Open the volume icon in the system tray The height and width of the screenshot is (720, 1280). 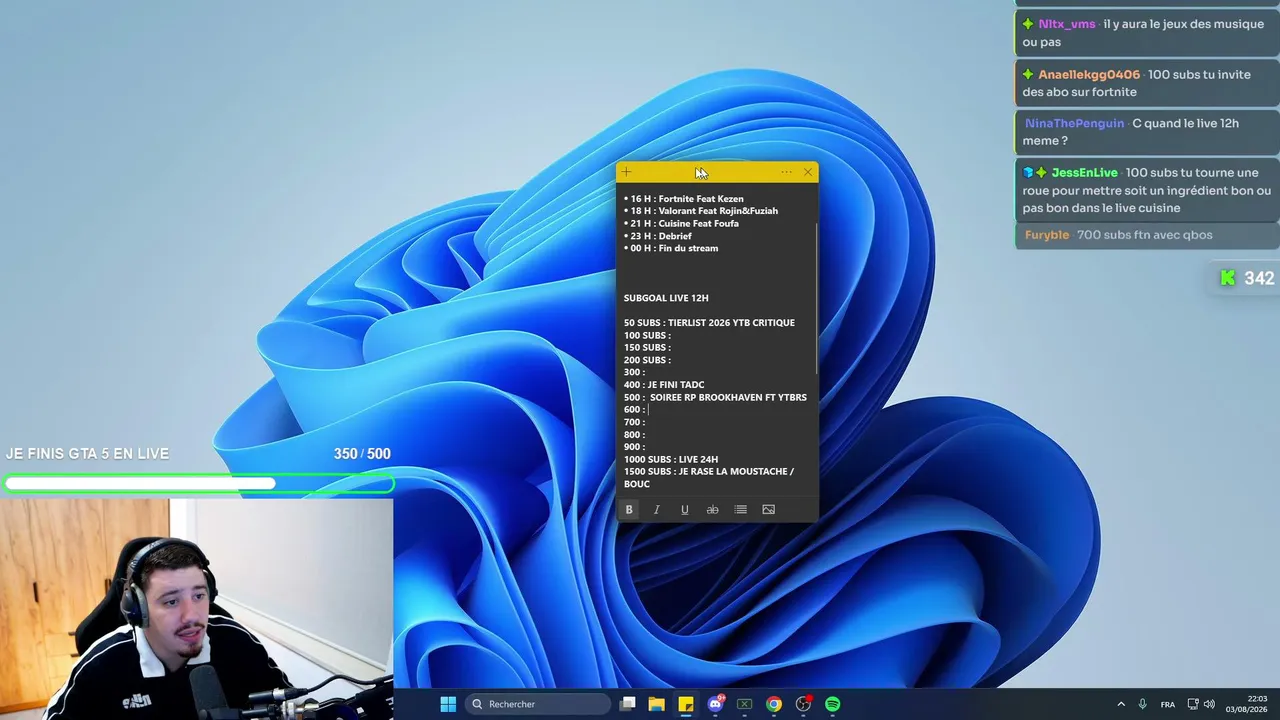1210,704
